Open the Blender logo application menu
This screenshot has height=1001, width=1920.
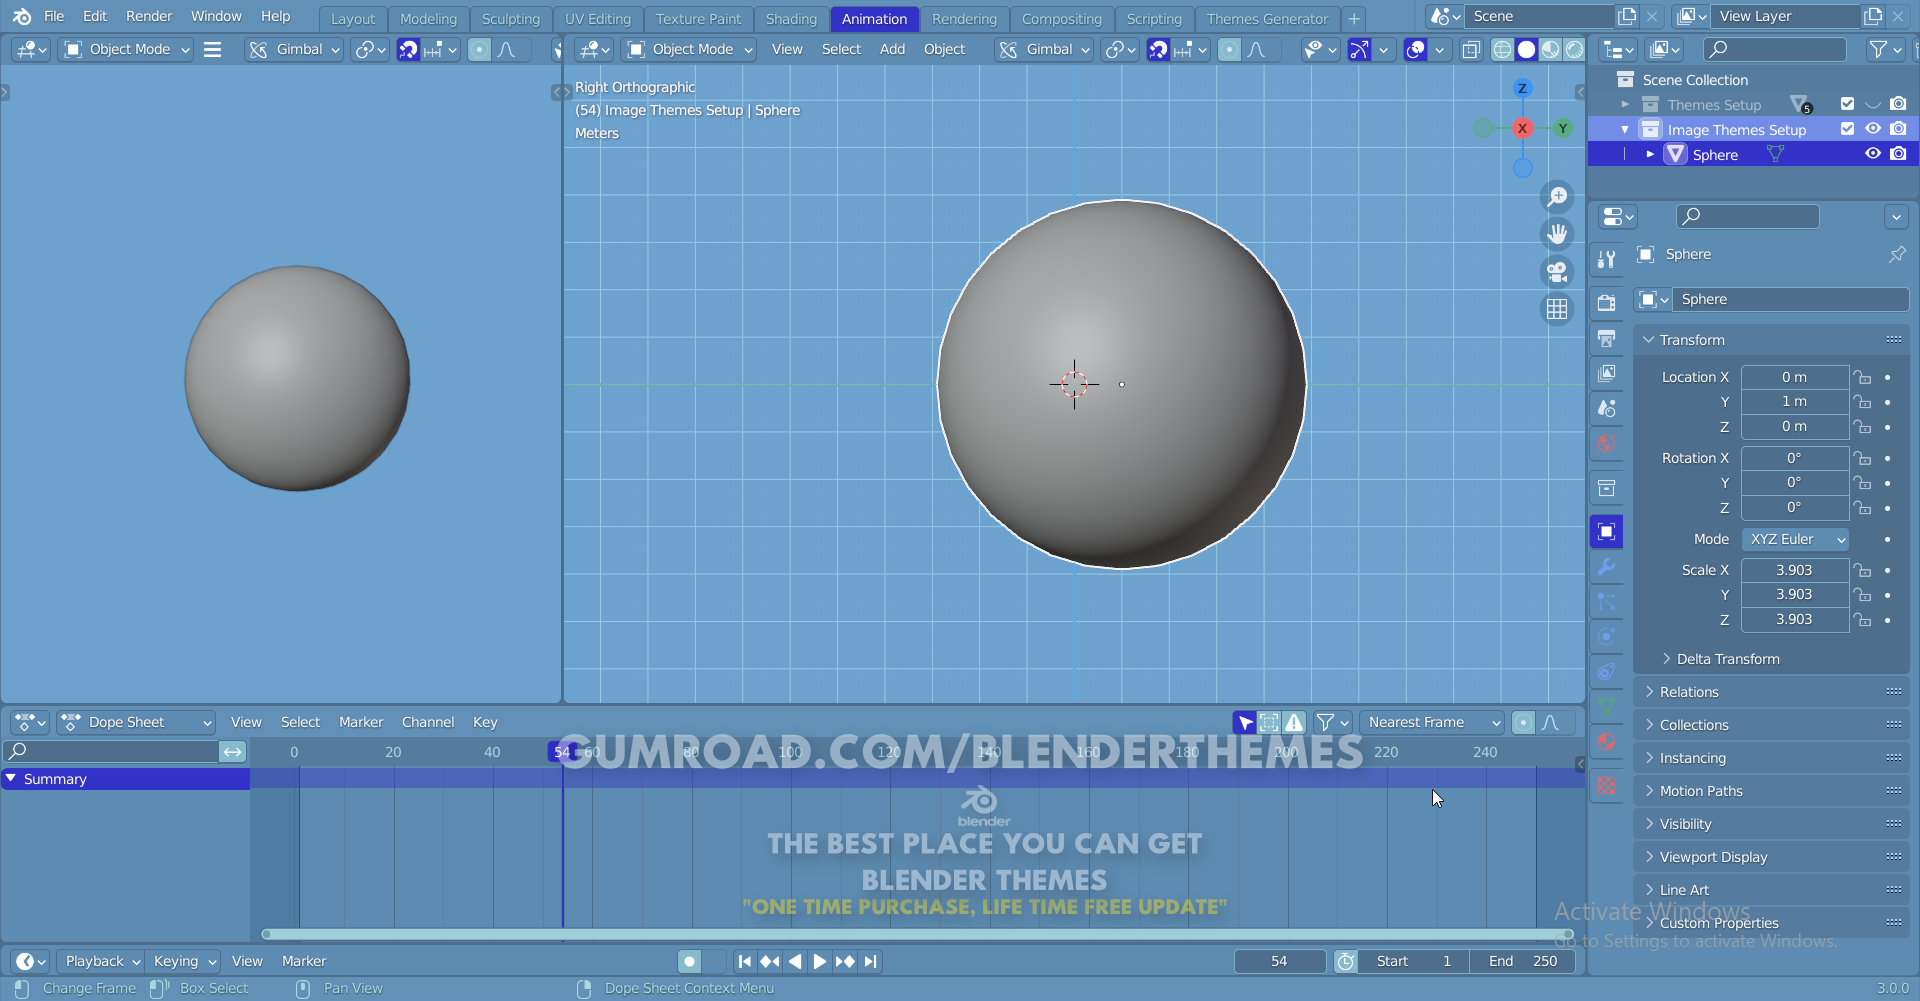22,17
